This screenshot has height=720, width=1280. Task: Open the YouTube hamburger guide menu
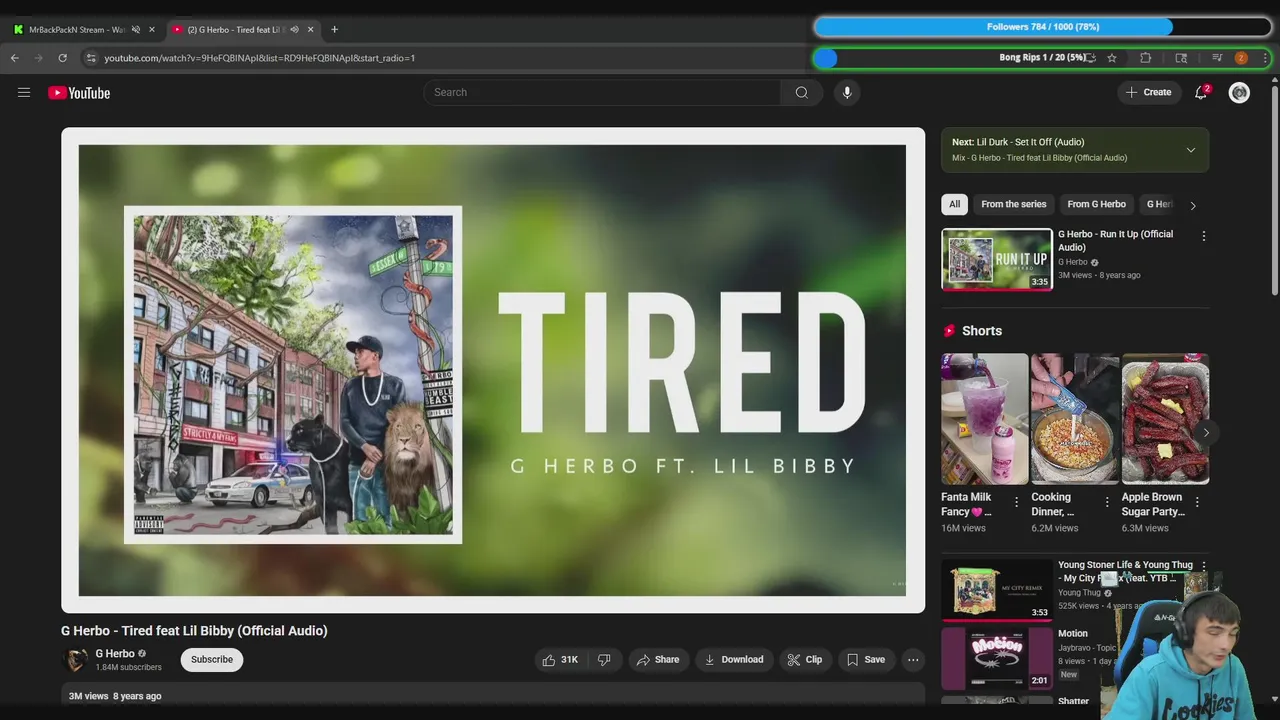[x=24, y=93]
